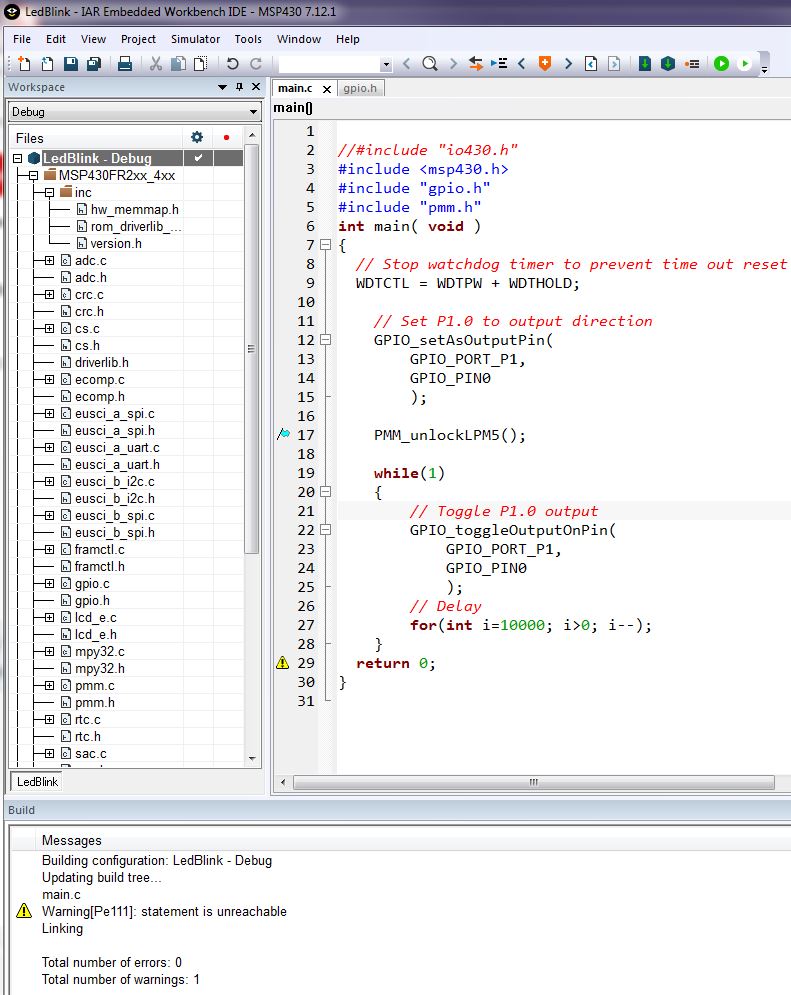Click the gear column header in Files
This screenshot has height=995, width=791.
point(197,137)
